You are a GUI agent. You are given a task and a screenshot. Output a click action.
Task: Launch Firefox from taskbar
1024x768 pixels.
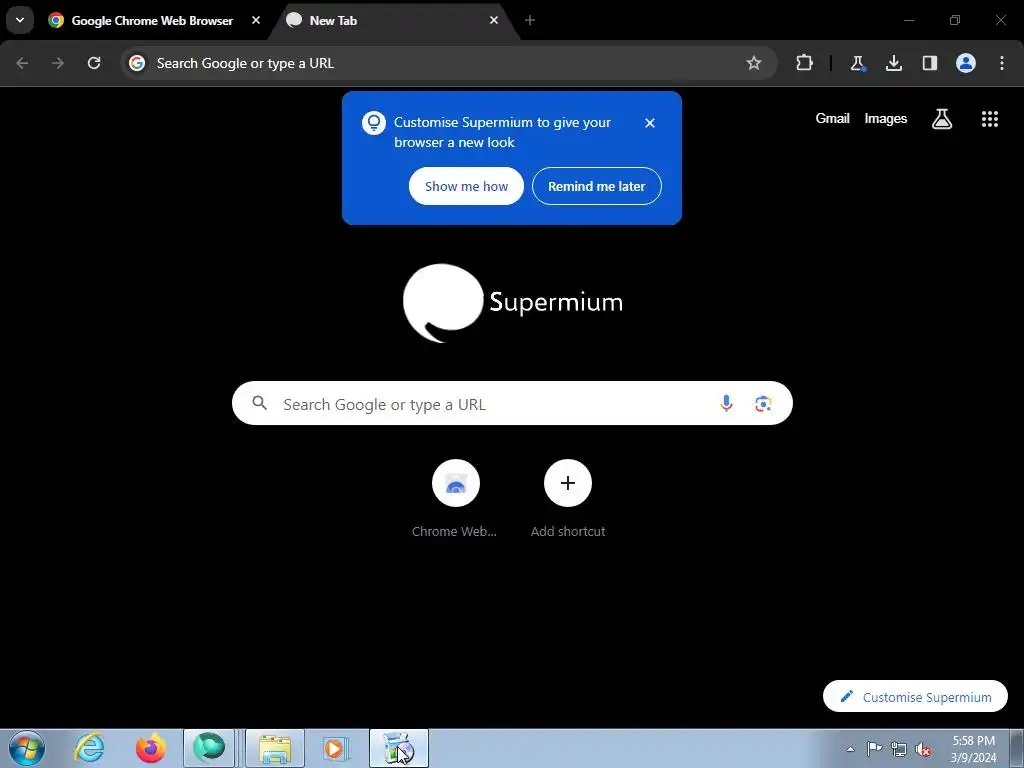tap(150, 748)
